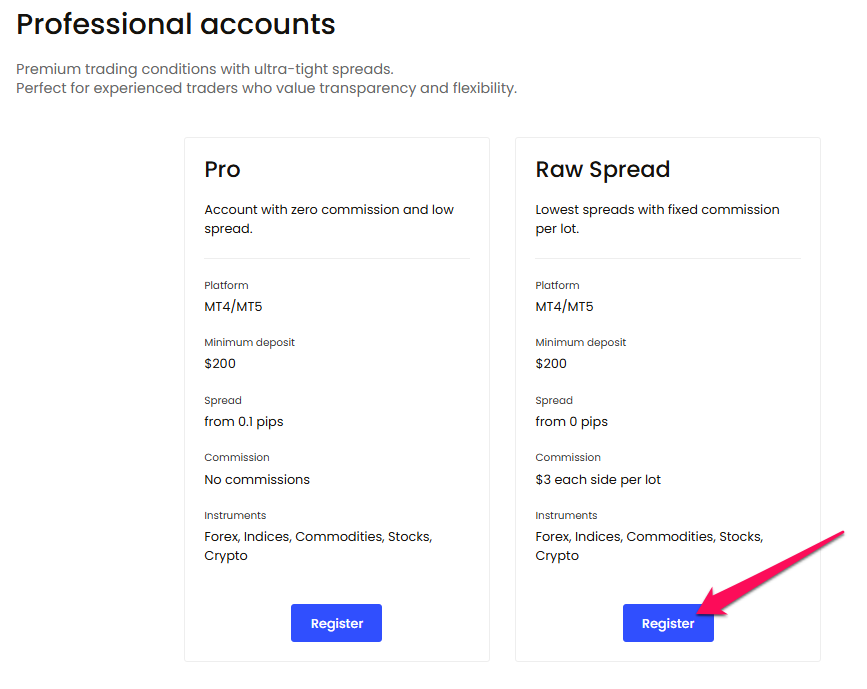Click the Professional accounts page title

pyautogui.click(x=176, y=24)
